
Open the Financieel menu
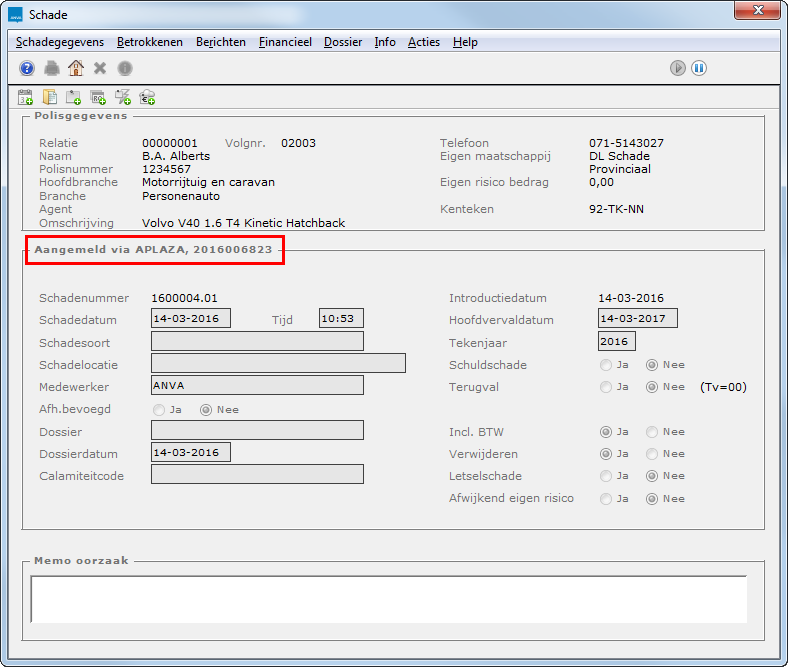point(285,42)
